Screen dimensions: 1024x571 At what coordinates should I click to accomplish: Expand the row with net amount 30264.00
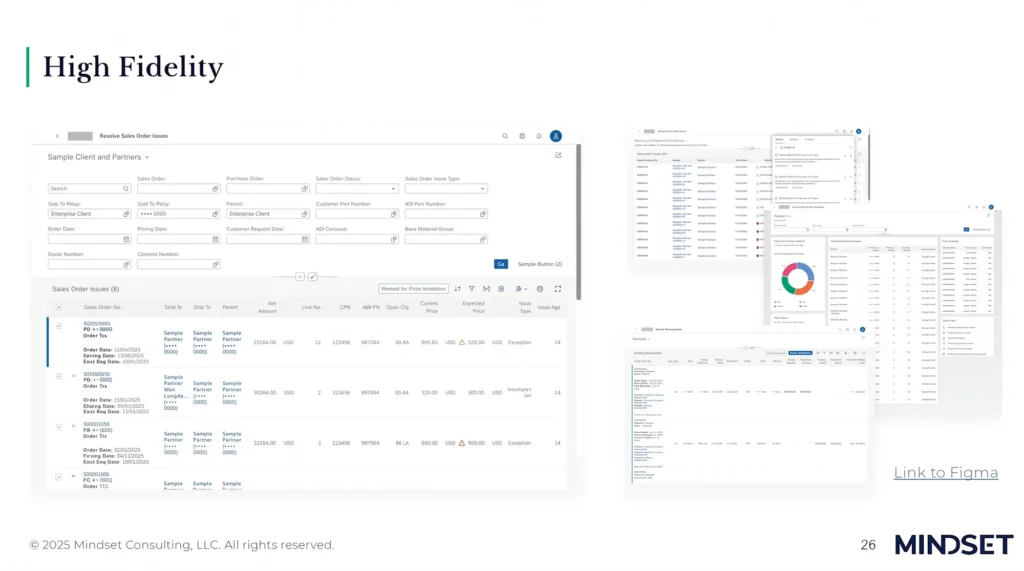(73, 376)
